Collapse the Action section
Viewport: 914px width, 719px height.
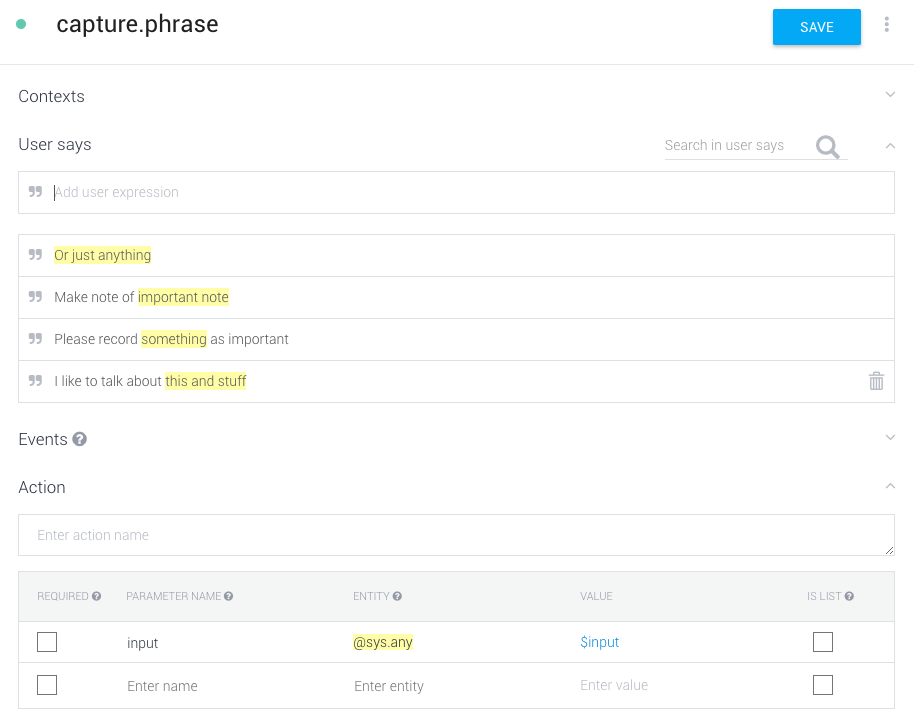coord(890,486)
